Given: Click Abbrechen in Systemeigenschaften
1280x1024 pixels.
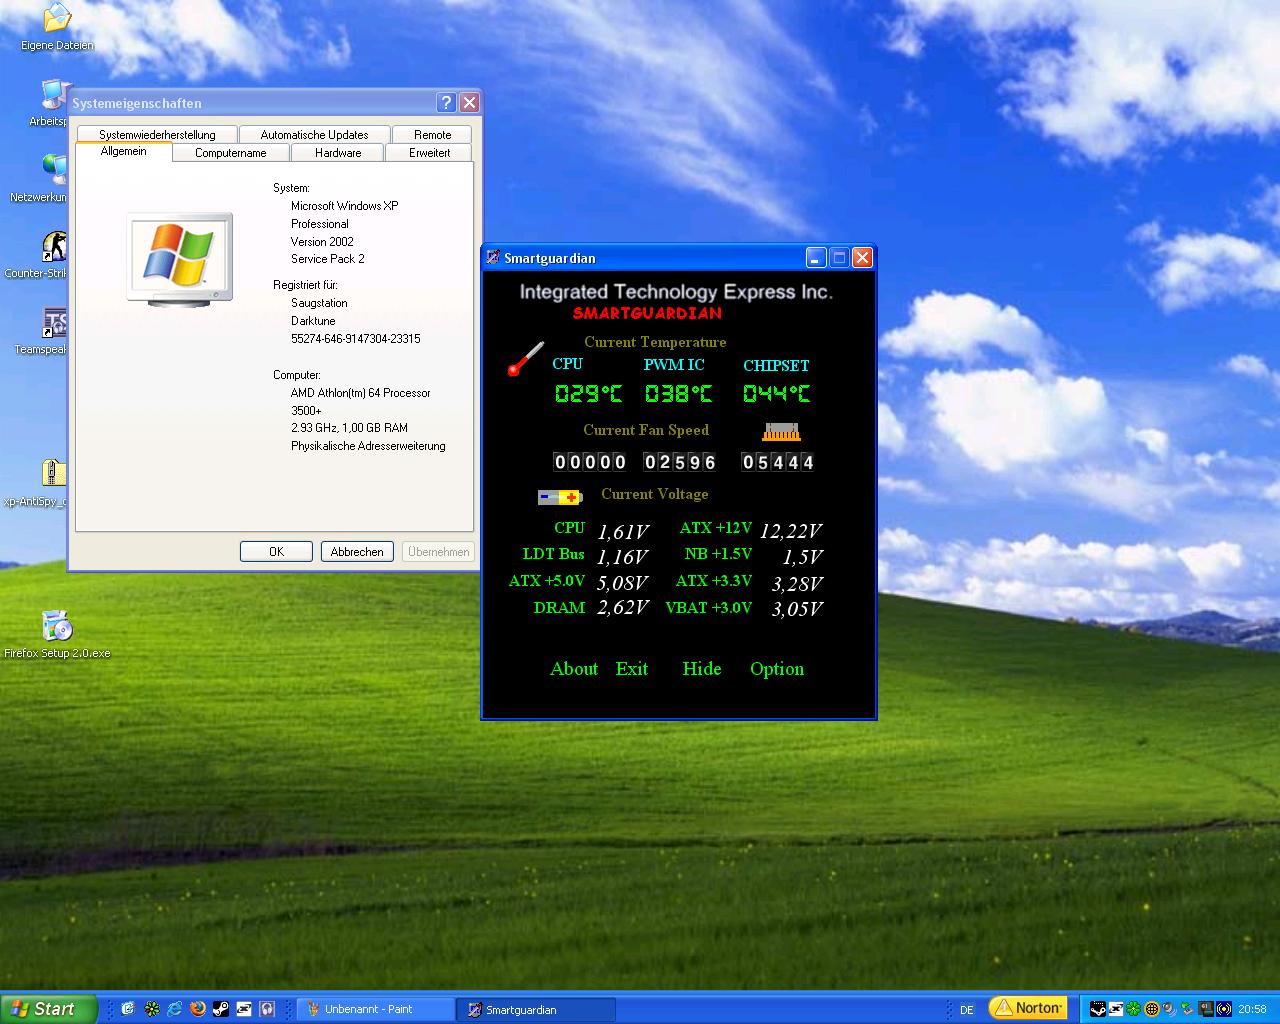Looking at the screenshot, I should 357,551.
